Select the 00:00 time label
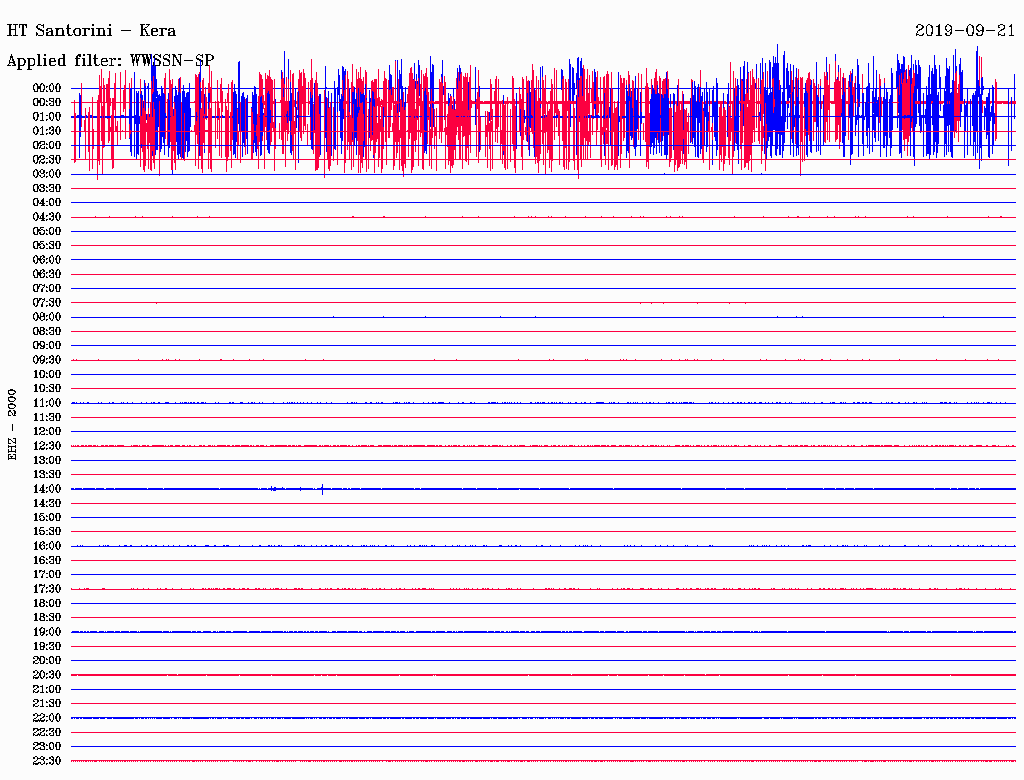 [48, 88]
